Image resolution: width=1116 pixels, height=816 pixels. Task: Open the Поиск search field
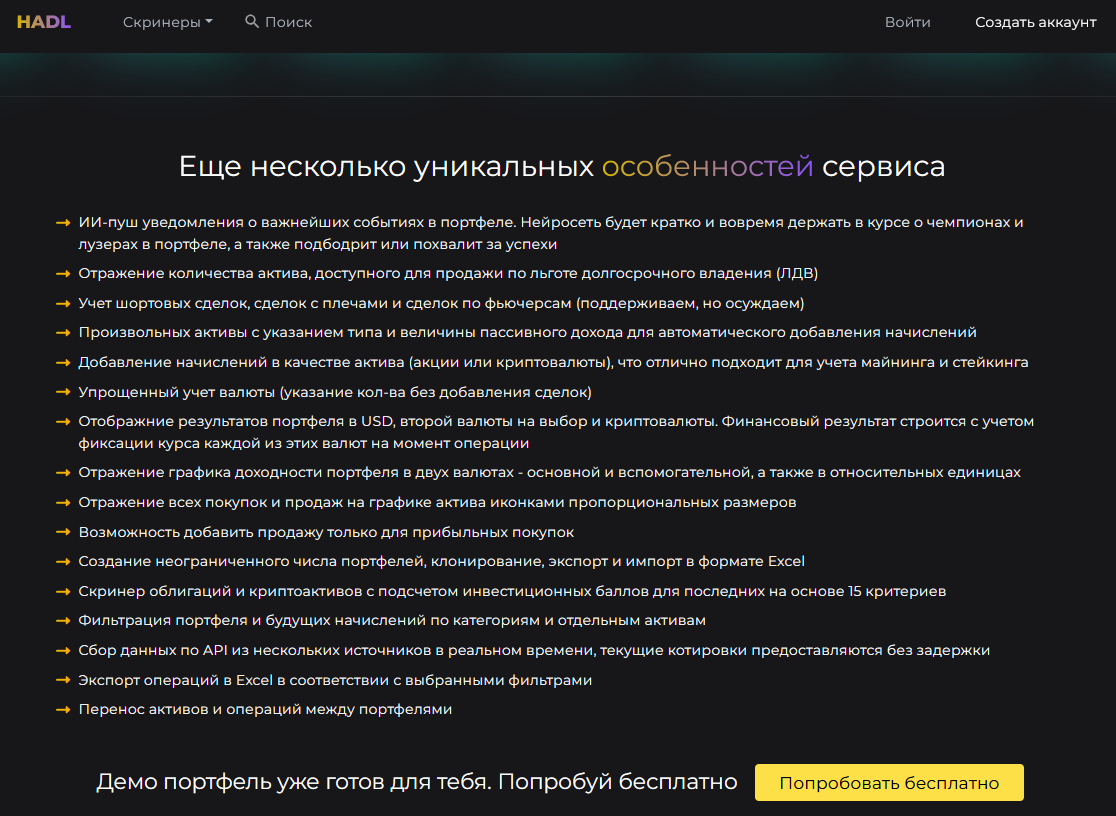coord(288,22)
